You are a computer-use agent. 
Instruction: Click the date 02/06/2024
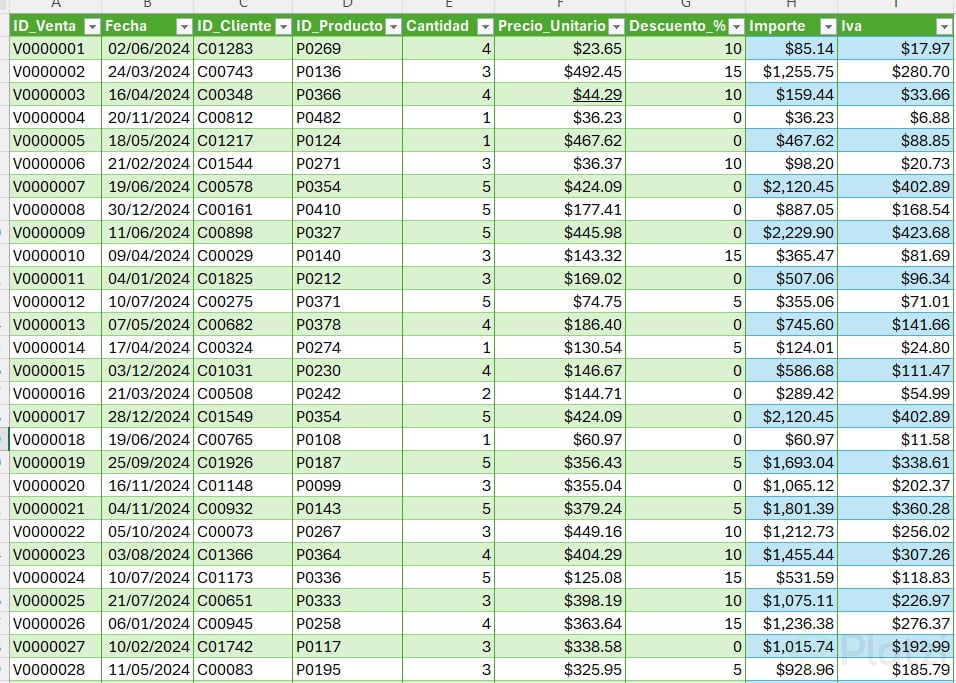point(149,49)
